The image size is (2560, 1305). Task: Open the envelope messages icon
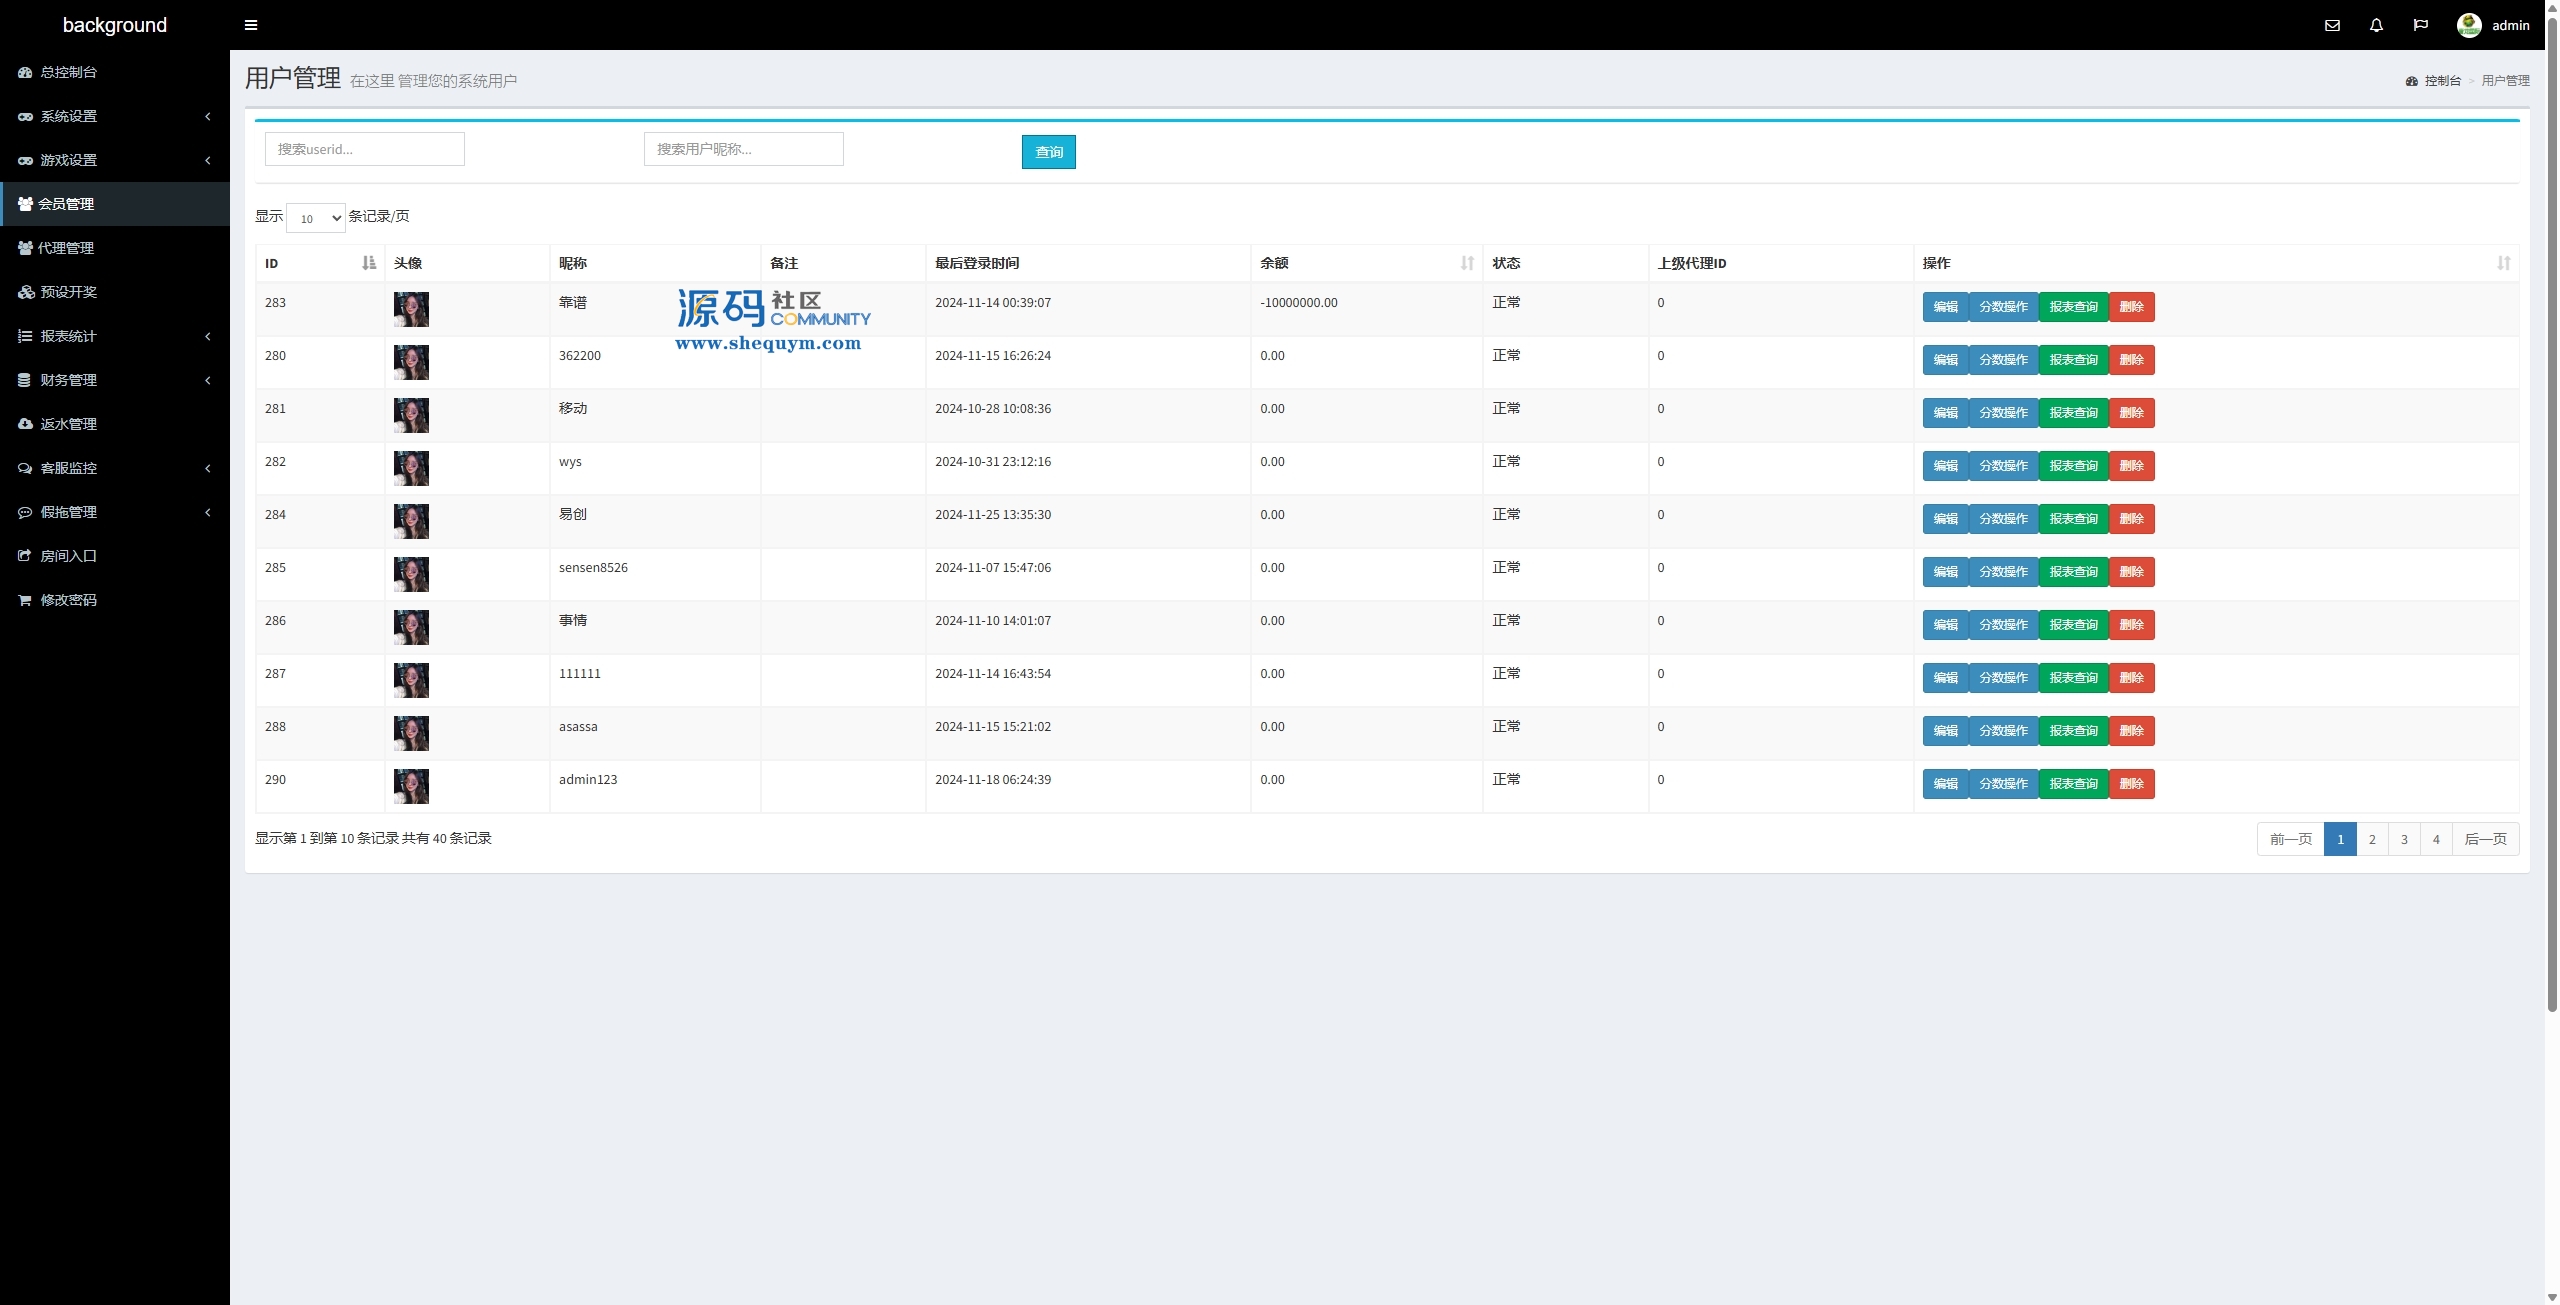2332,26
